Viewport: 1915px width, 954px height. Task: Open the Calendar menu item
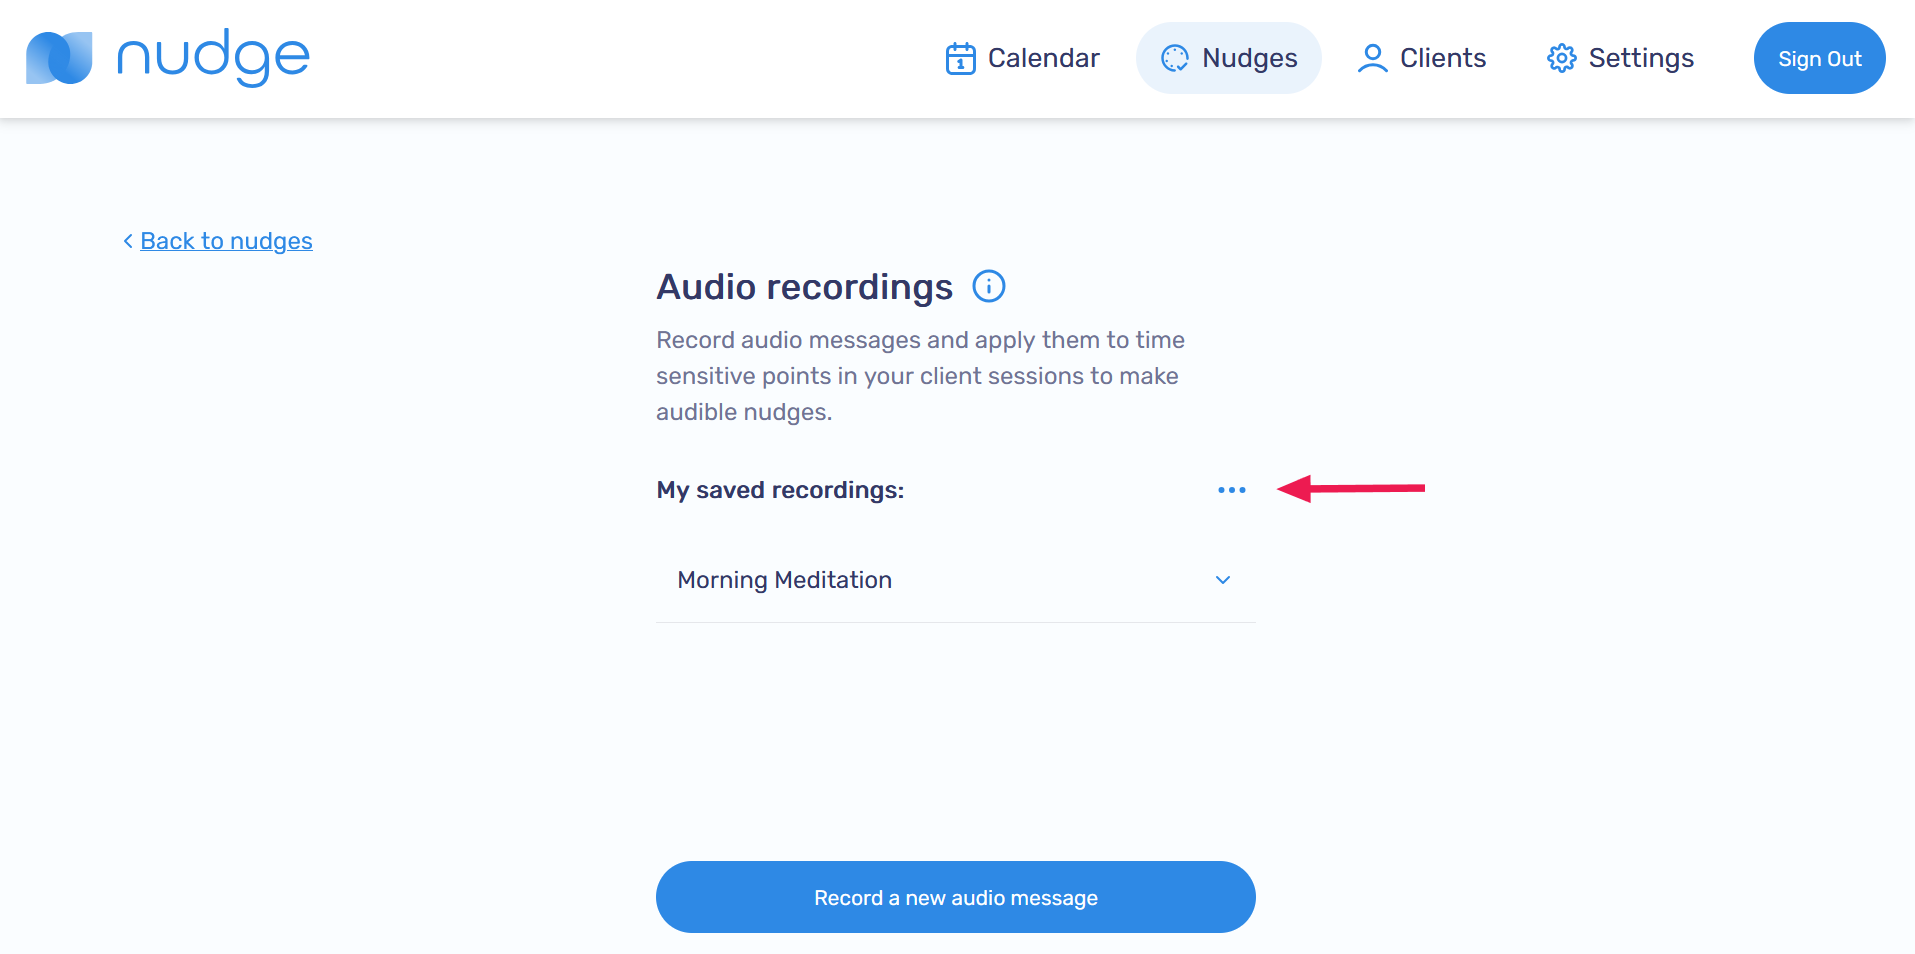[x=1043, y=58]
